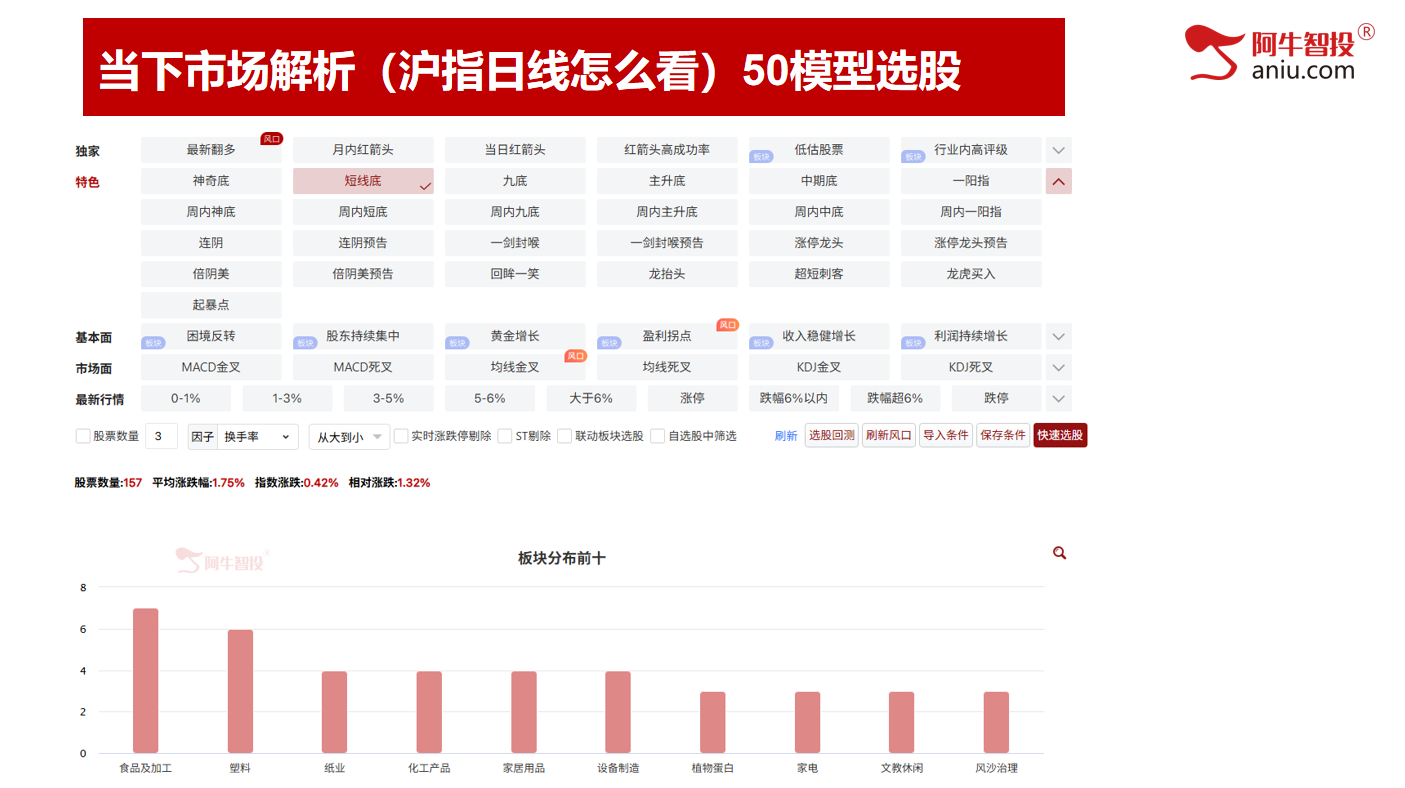The width and height of the screenshot is (1405, 788).
Task: Select the 主升底 filter
Action: pyautogui.click(x=667, y=181)
